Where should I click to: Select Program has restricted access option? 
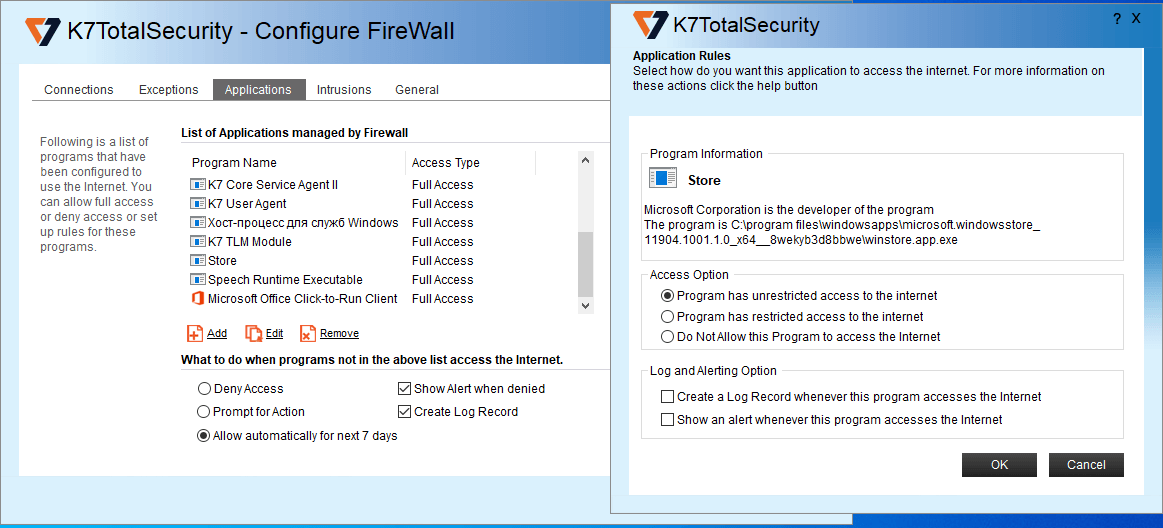click(x=668, y=317)
